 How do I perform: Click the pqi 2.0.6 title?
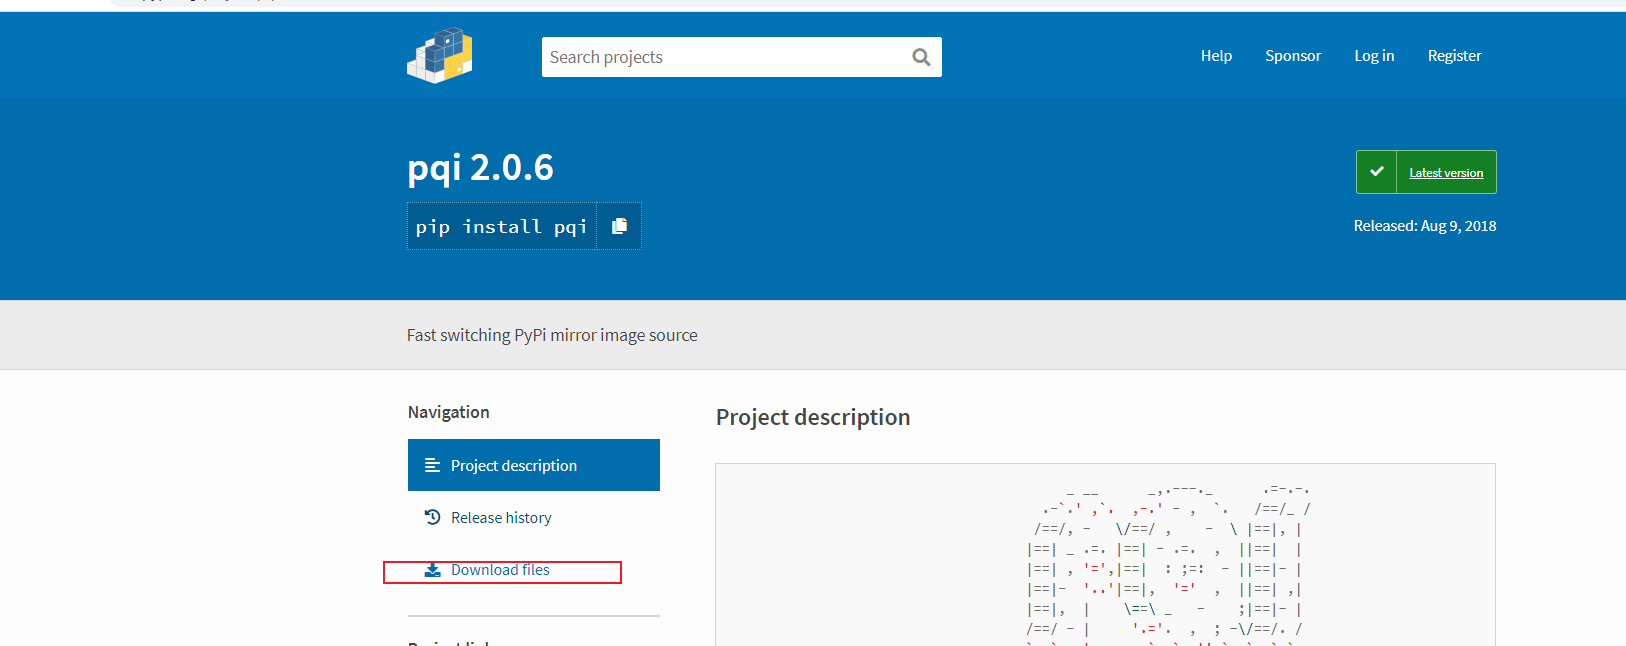tap(480, 167)
